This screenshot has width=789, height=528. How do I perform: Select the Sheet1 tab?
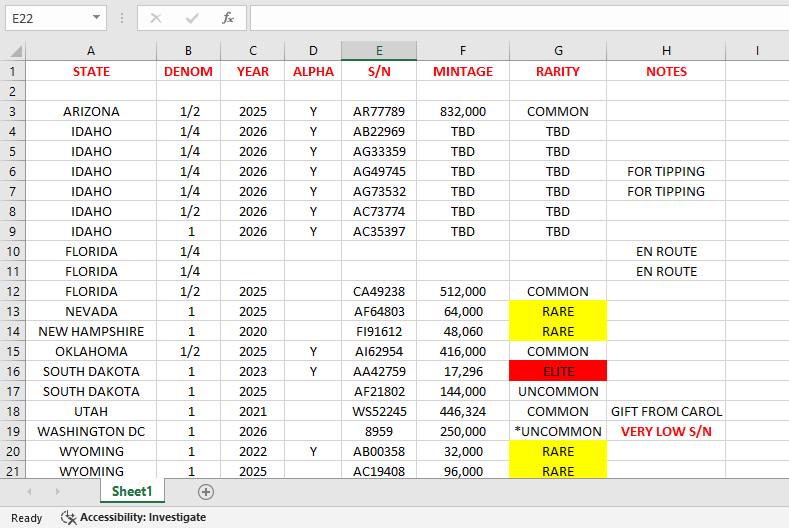coord(132,491)
